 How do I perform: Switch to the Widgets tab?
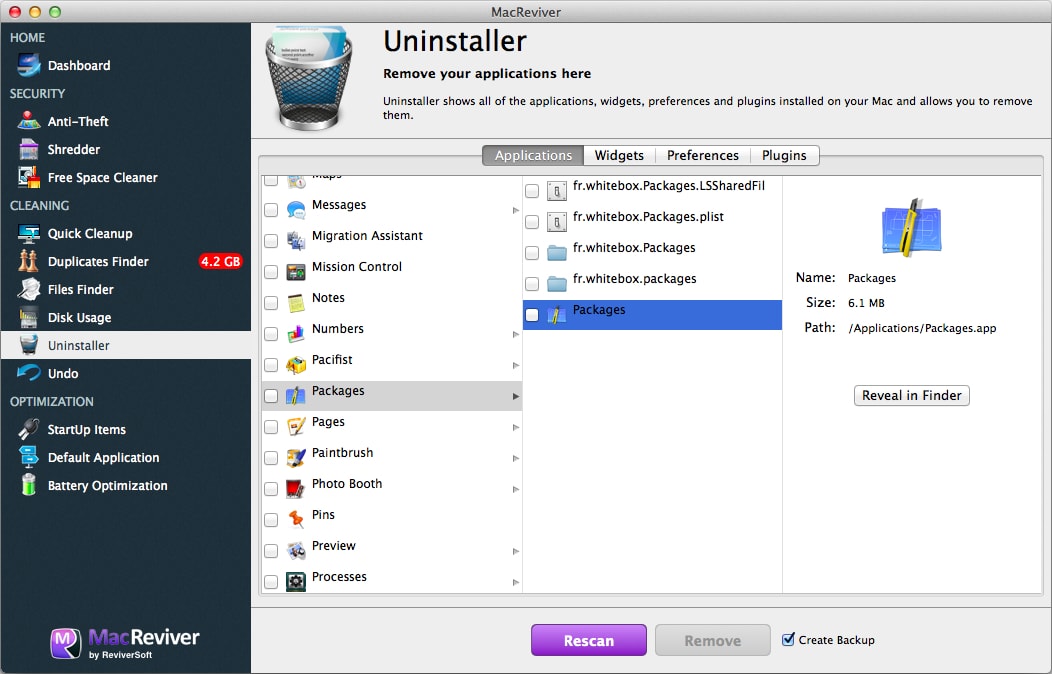point(619,155)
